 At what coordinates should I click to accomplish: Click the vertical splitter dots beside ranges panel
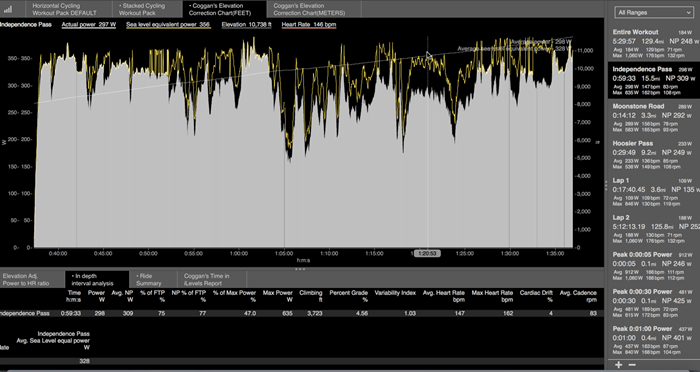point(606,185)
